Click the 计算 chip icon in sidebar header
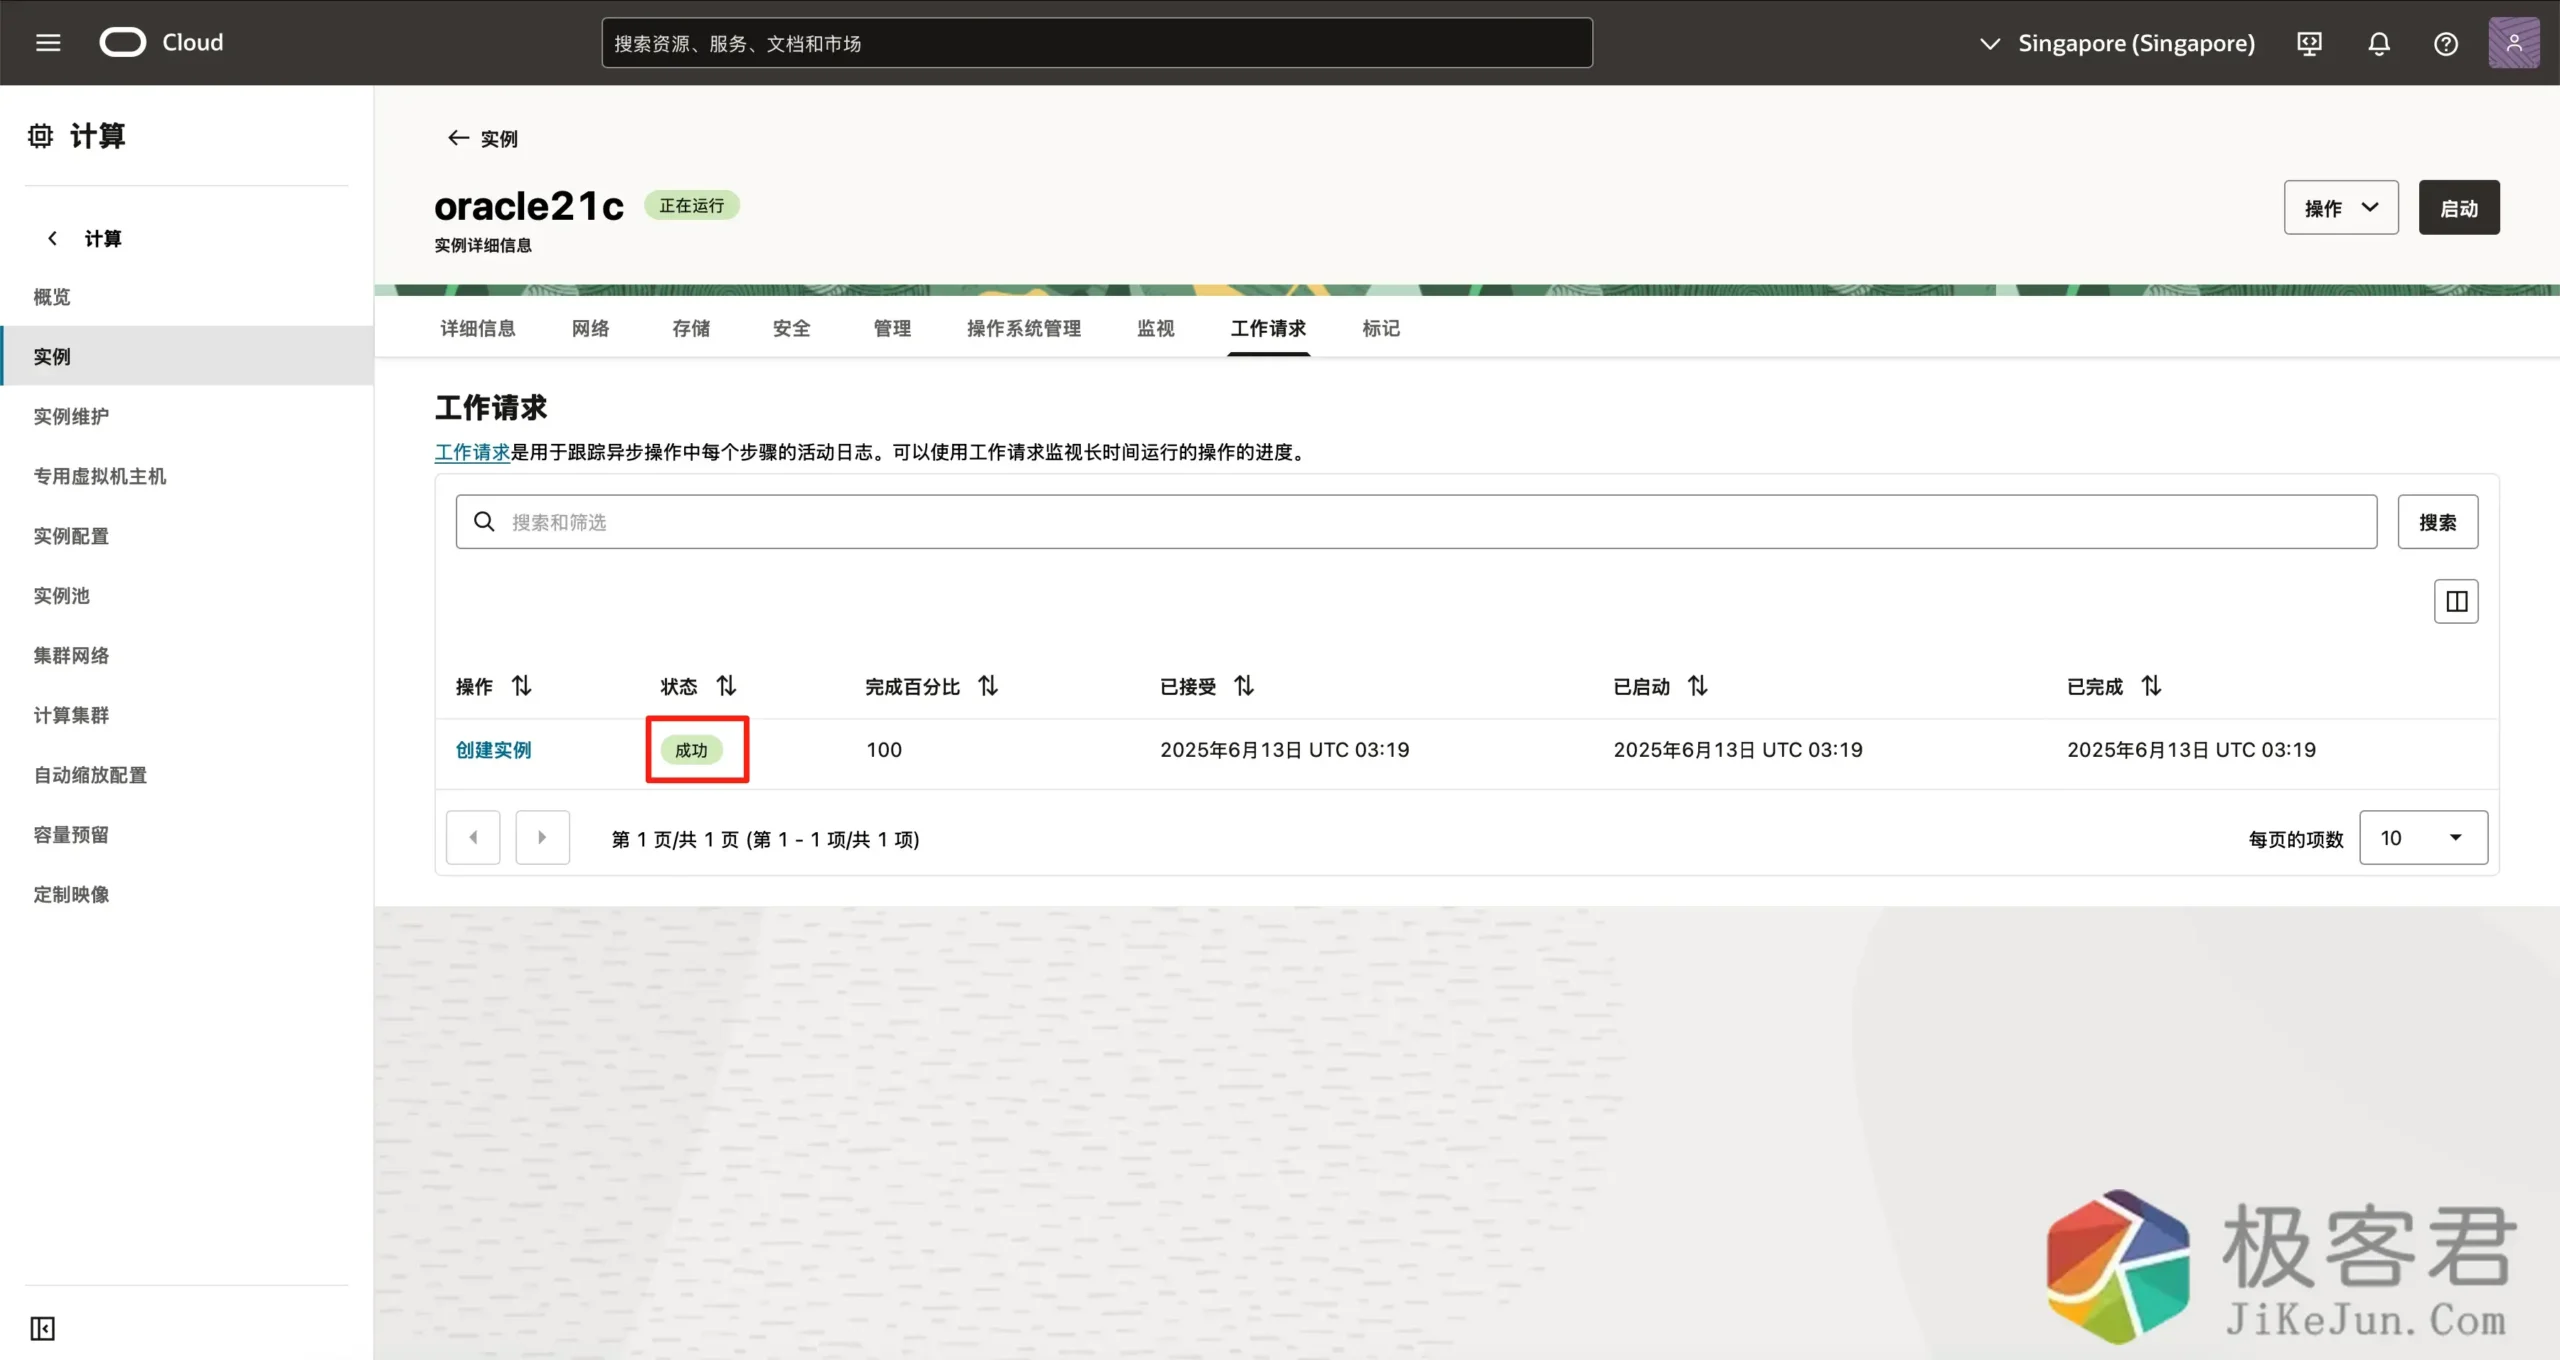The image size is (2560, 1360). 40,136
